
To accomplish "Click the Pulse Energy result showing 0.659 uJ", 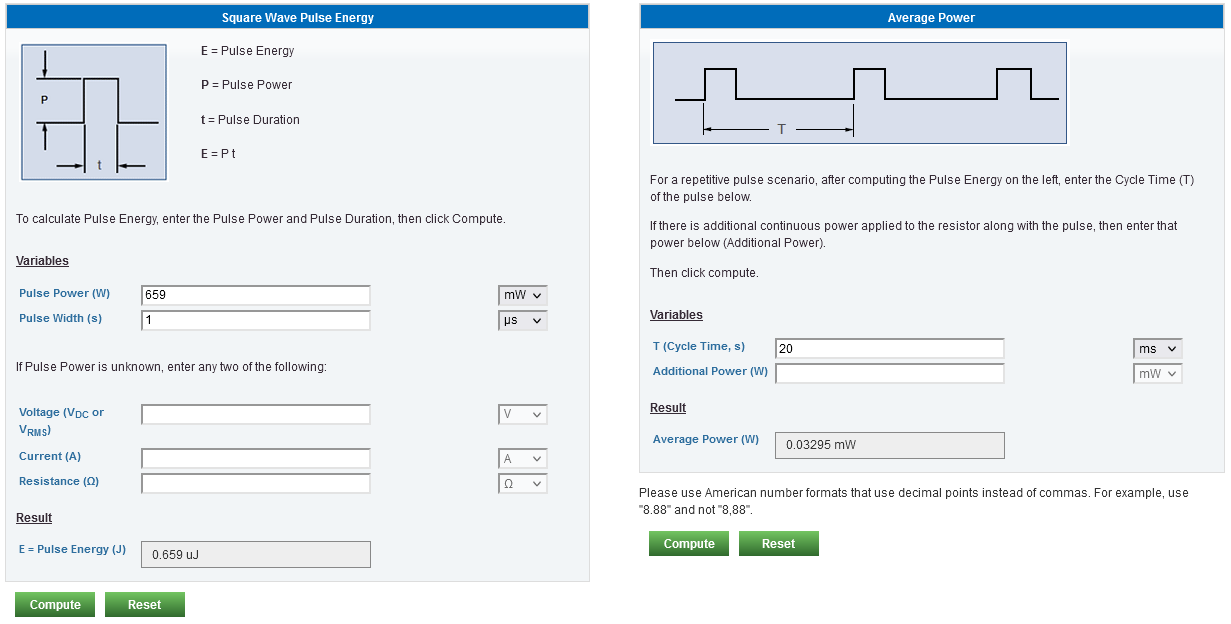I will click(256, 554).
